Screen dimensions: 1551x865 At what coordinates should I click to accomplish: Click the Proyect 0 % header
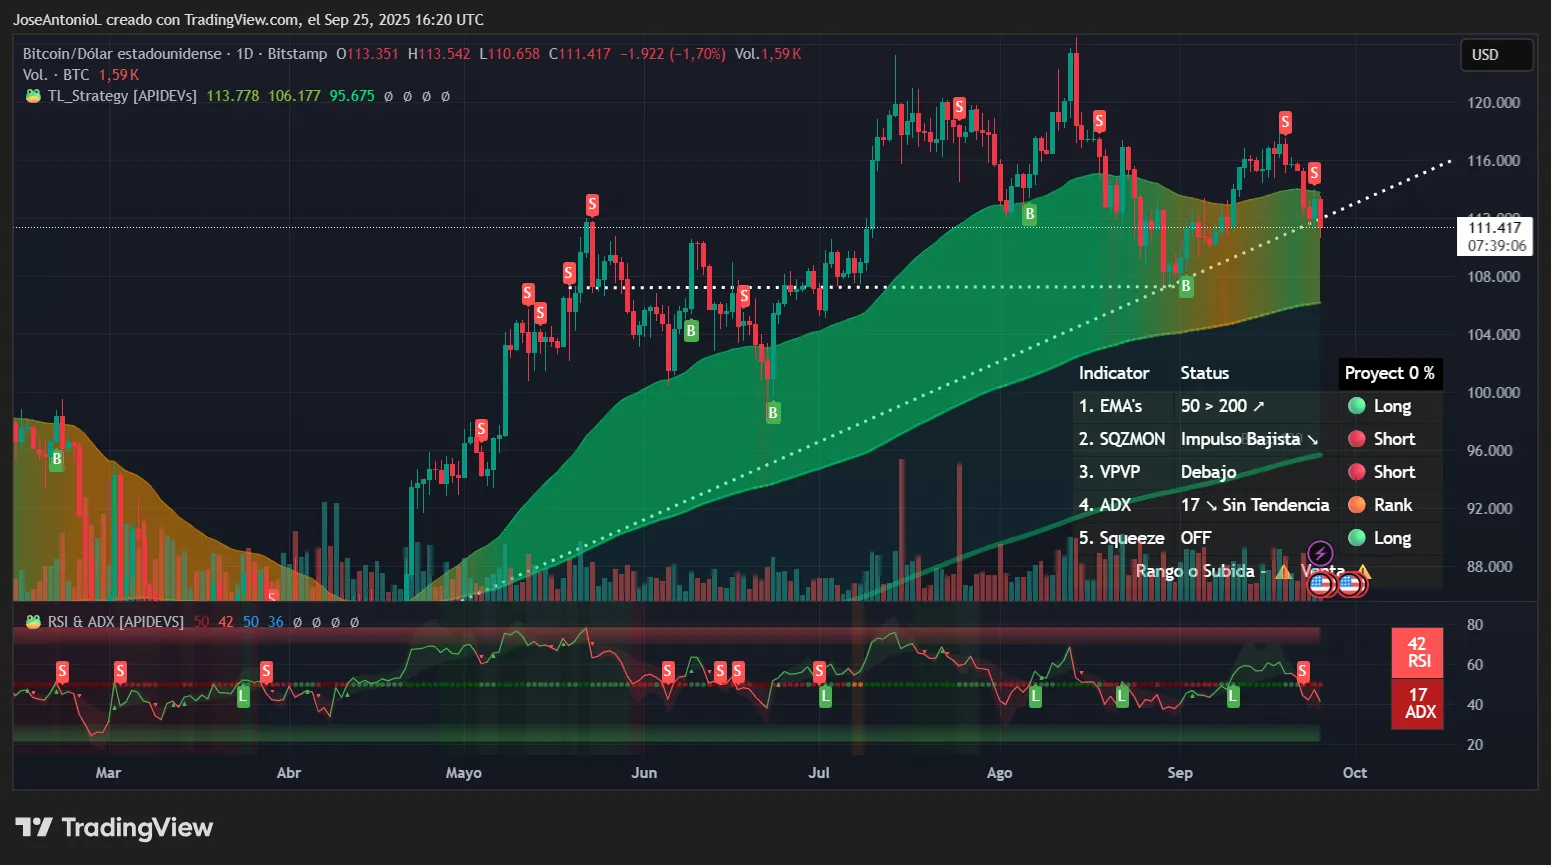click(x=1390, y=373)
